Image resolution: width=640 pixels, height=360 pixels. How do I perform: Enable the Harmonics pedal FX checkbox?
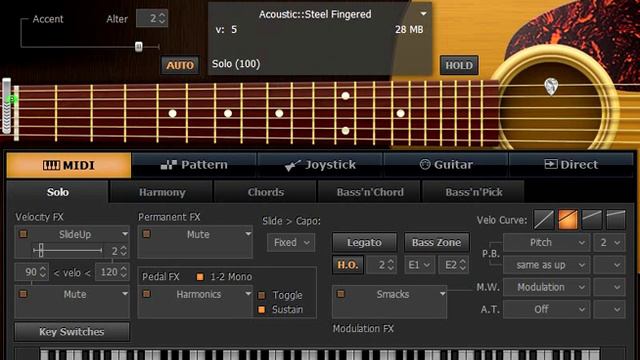147,294
